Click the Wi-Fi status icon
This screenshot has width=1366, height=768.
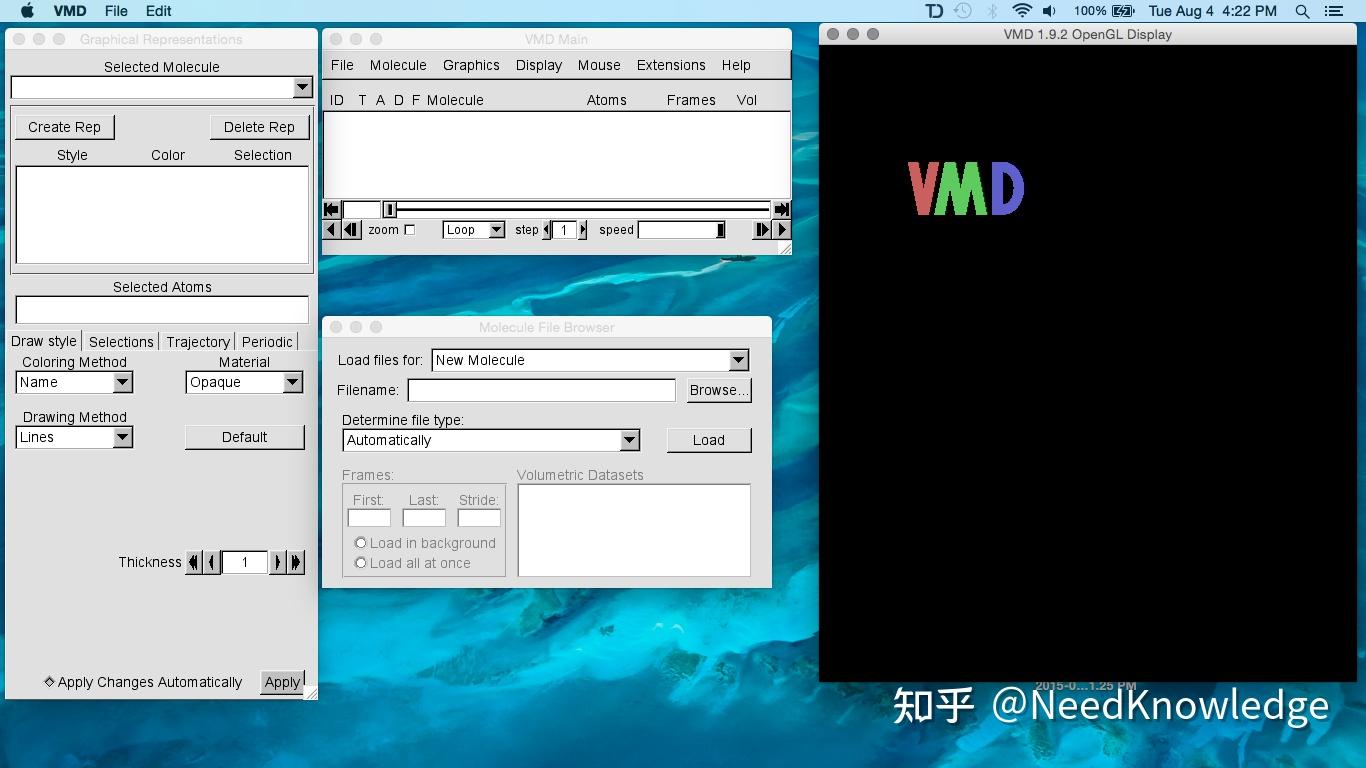click(x=1020, y=11)
